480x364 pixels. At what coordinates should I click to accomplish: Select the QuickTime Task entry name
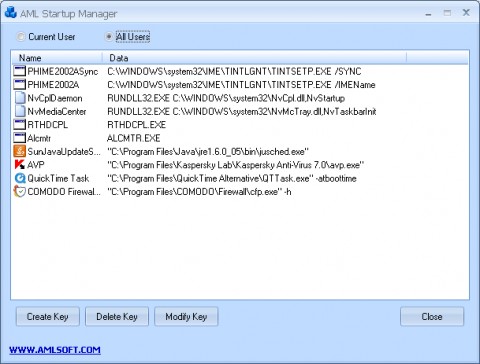click(58, 178)
